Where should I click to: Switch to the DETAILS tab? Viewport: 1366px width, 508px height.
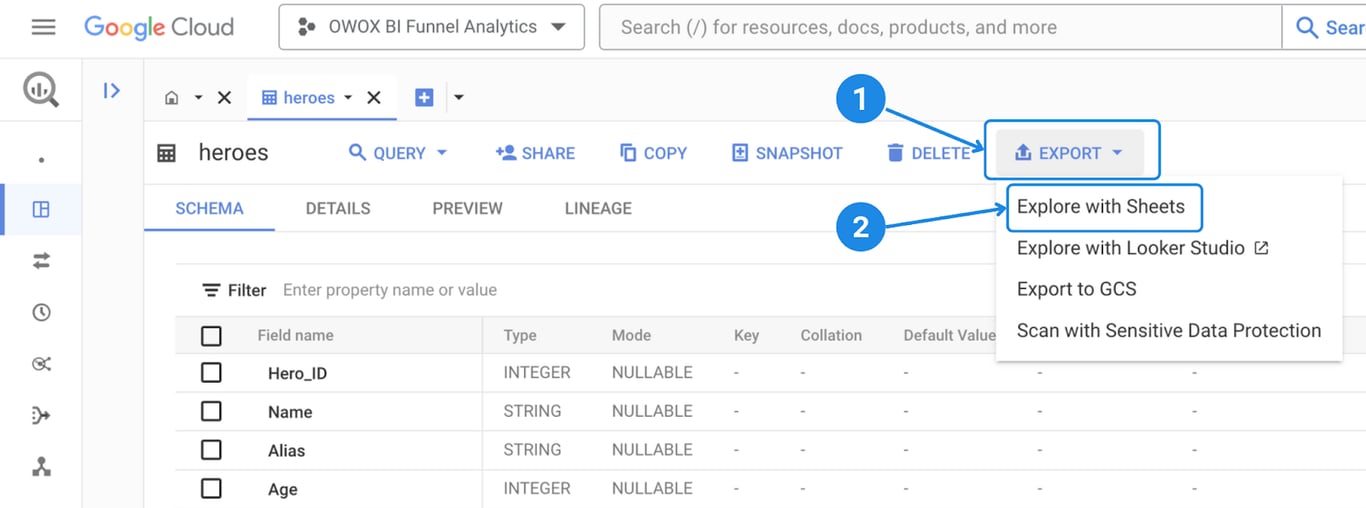click(x=338, y=208)
